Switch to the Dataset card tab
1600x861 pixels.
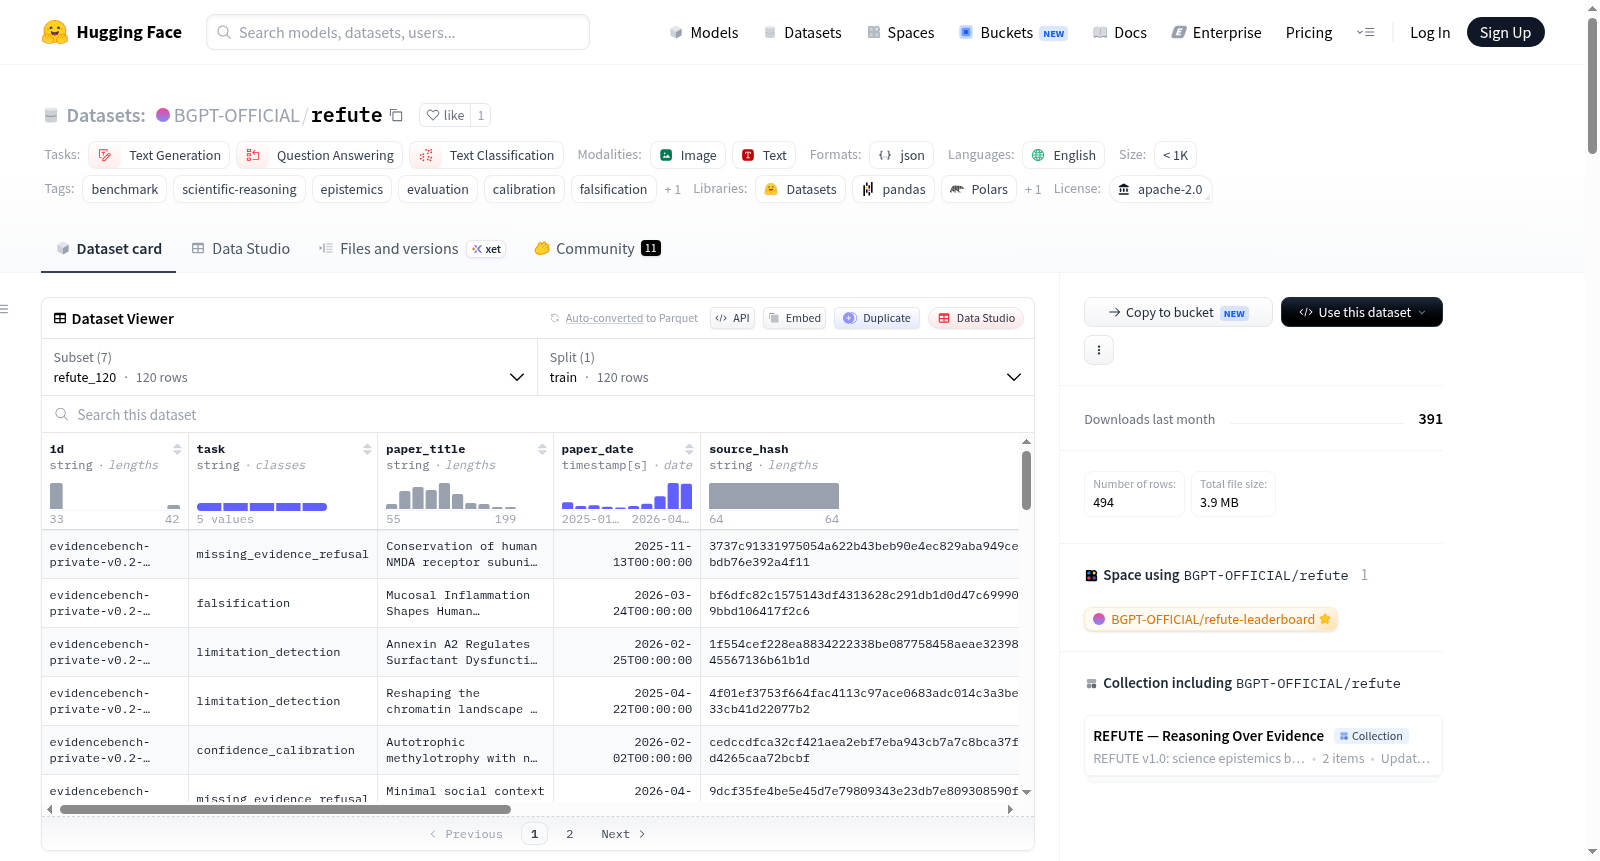pos(108,248)
